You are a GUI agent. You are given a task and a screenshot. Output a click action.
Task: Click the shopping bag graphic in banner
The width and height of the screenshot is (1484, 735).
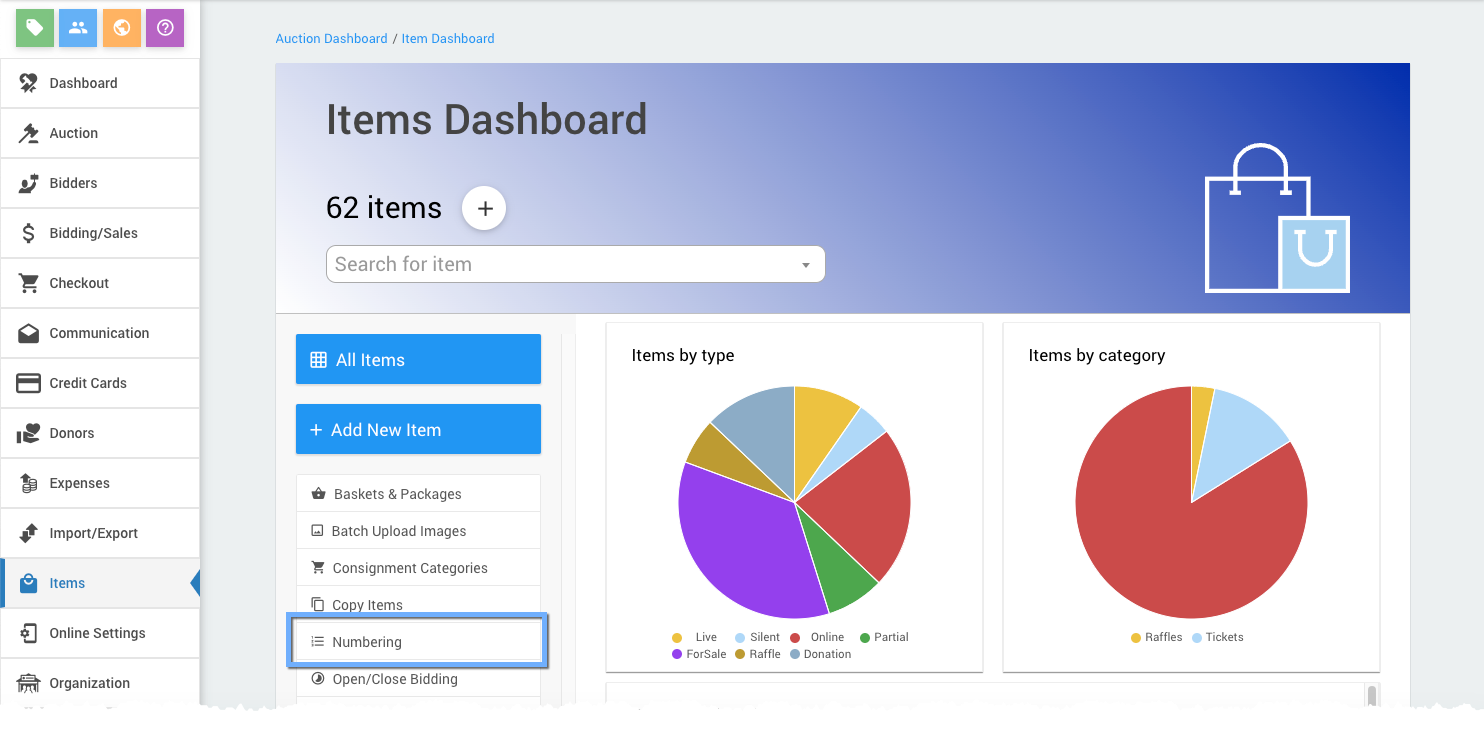coord(1276,222)
